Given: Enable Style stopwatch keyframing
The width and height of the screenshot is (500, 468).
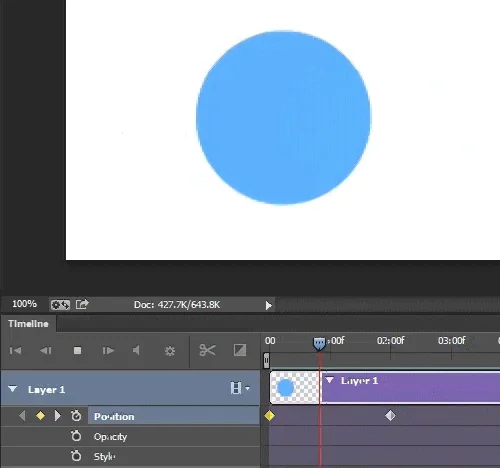Looking at the screenshot, I should 76,456.
